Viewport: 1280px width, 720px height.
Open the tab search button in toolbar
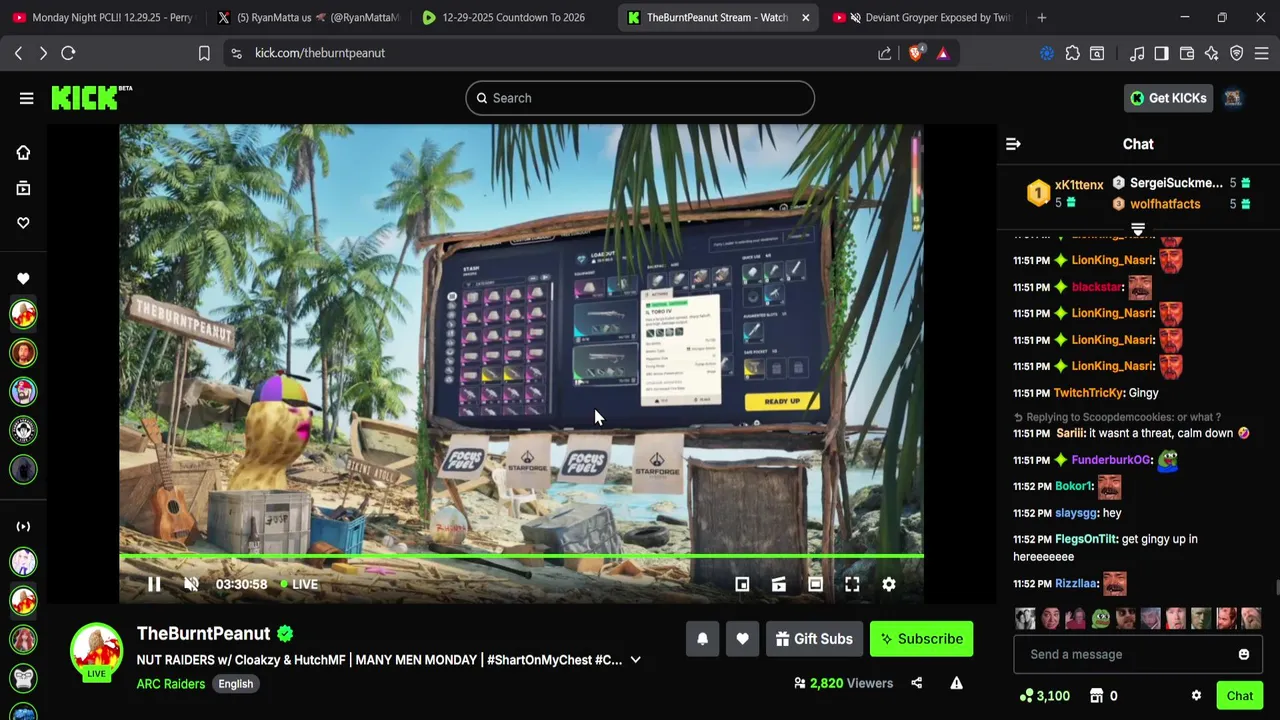click(x=1097, y=53)
